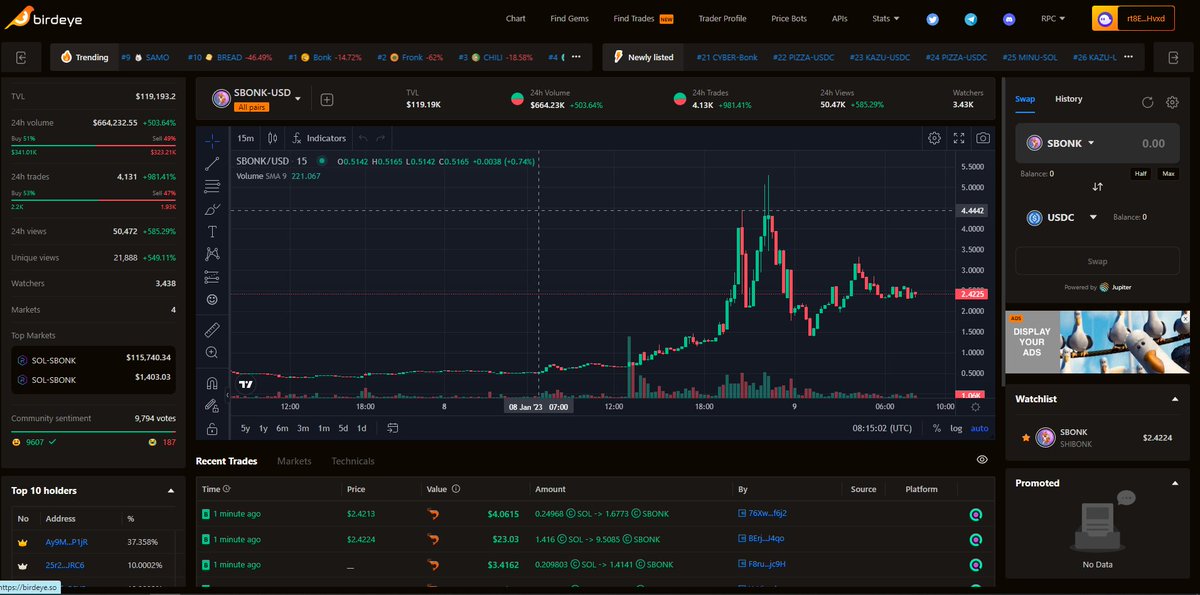Collapse the Watchlist panel
This screenshot has width=1200, height=595.
coord(1174,399)
